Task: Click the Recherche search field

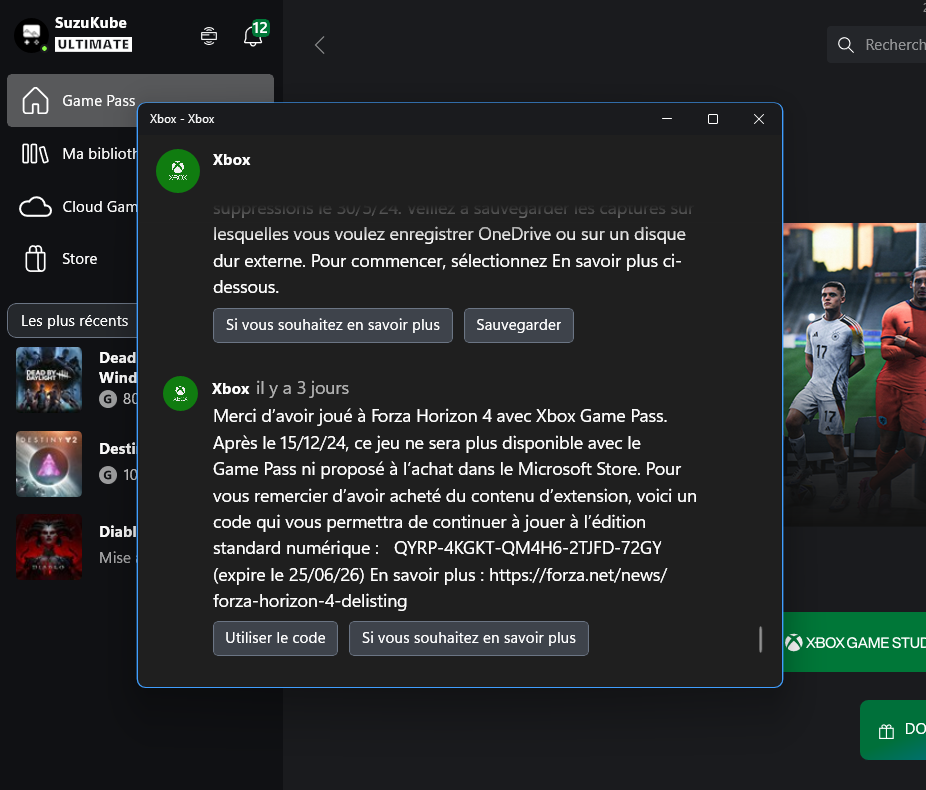Action: point(877,45)
